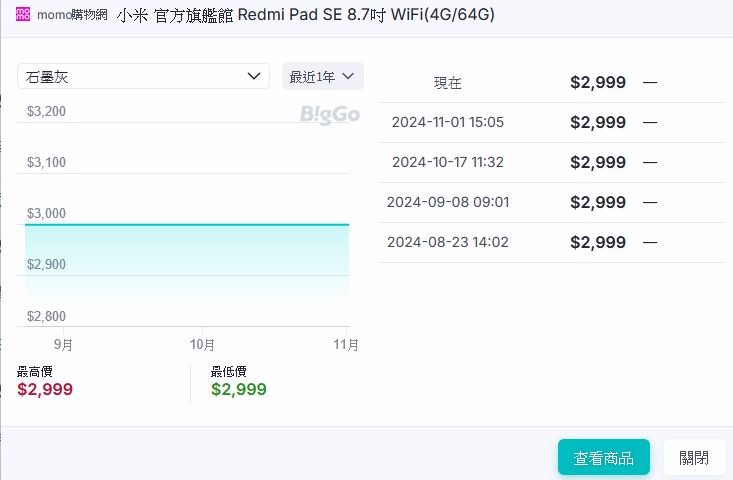Click the 最高價 $2,999 value
733x480 pixels.
(45, 389)
